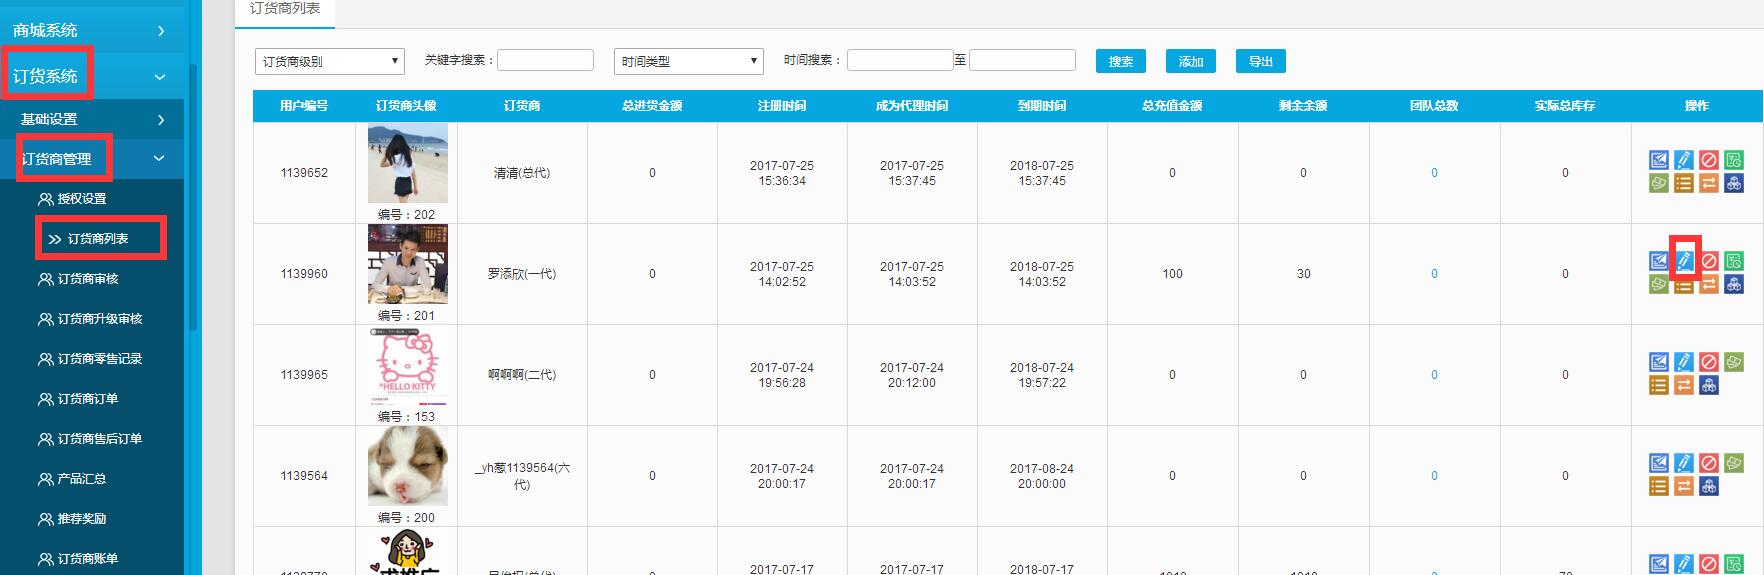
Task: Click the 用户编号 column header
Action: point(304,106)
